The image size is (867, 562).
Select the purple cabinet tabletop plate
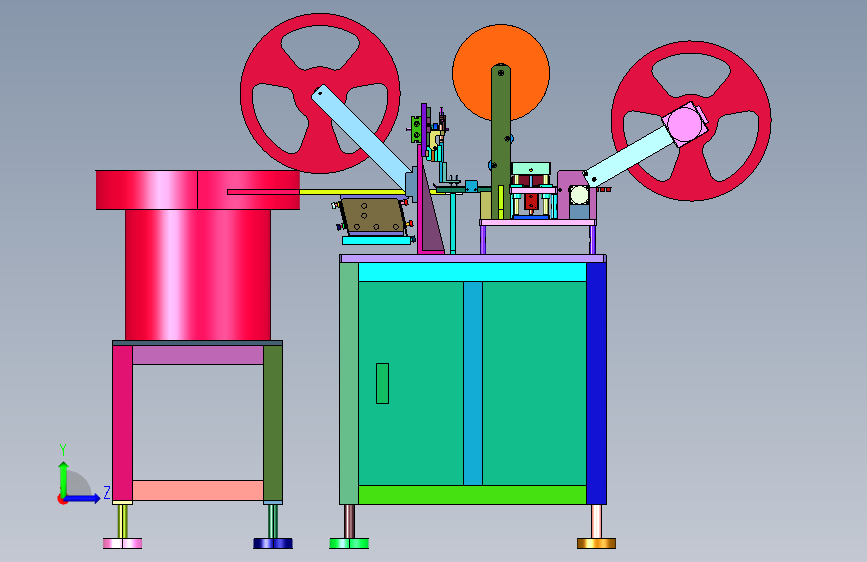473,258
